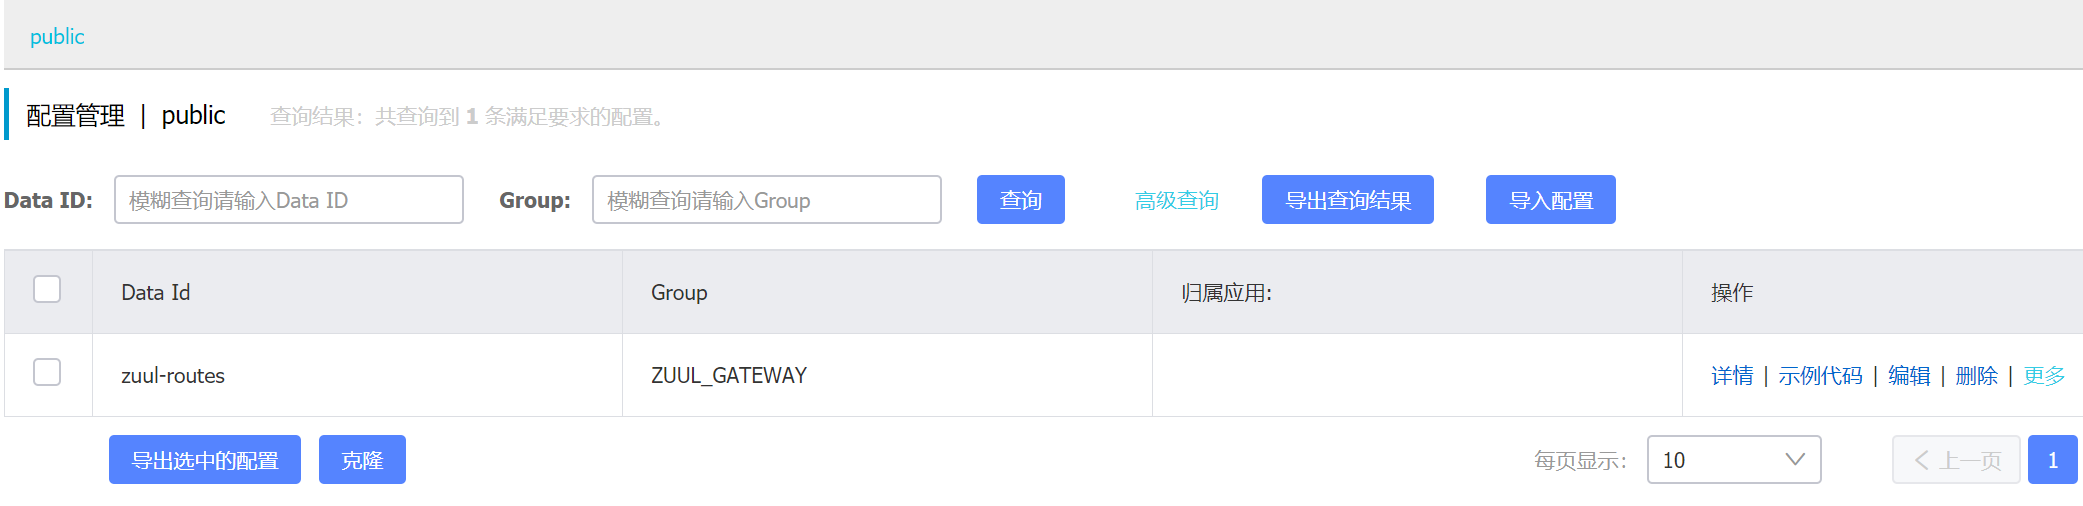Click 删除 to delete zuul-routes
Image resolution: width=2083 pixels, height=506 pixels.
[1976, 376]
